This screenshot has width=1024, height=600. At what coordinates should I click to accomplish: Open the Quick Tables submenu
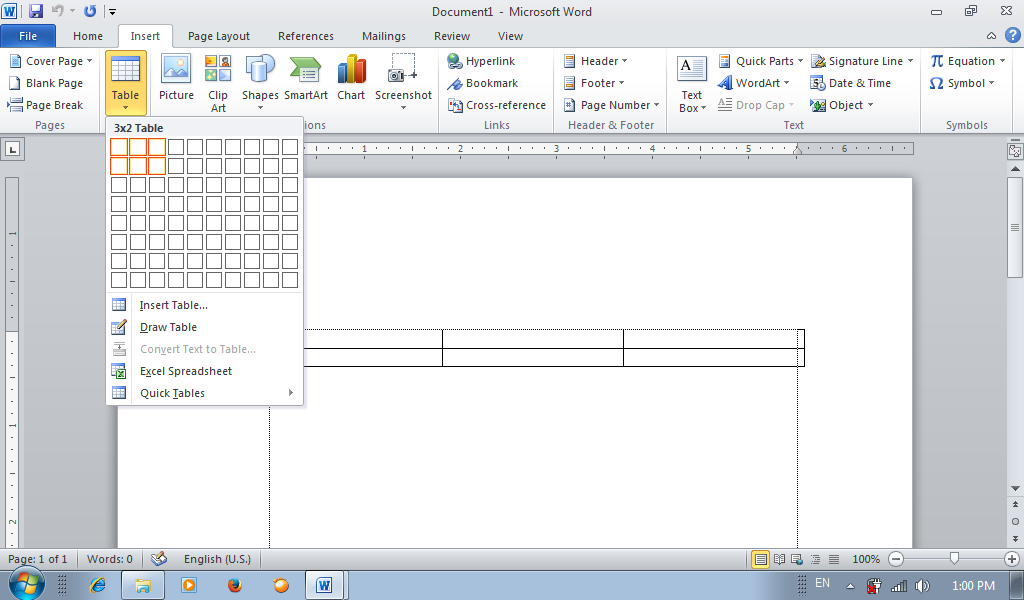click(x=204, y=393)
